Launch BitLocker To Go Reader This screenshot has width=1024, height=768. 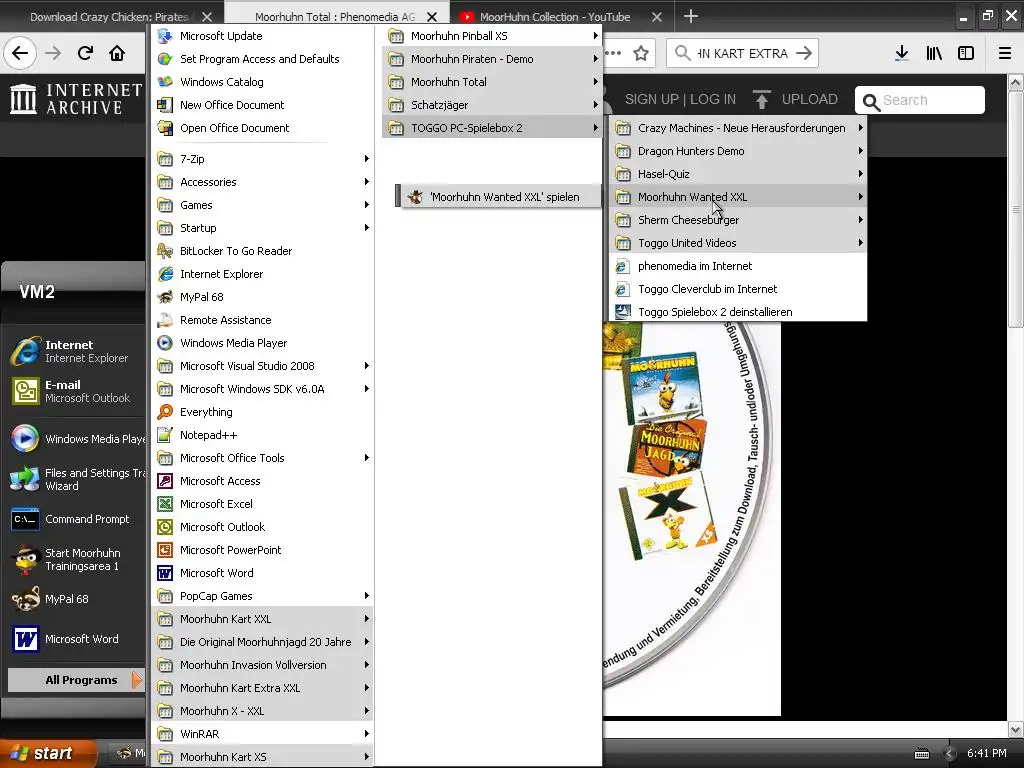pyautogui.click(x=261, y=251)
